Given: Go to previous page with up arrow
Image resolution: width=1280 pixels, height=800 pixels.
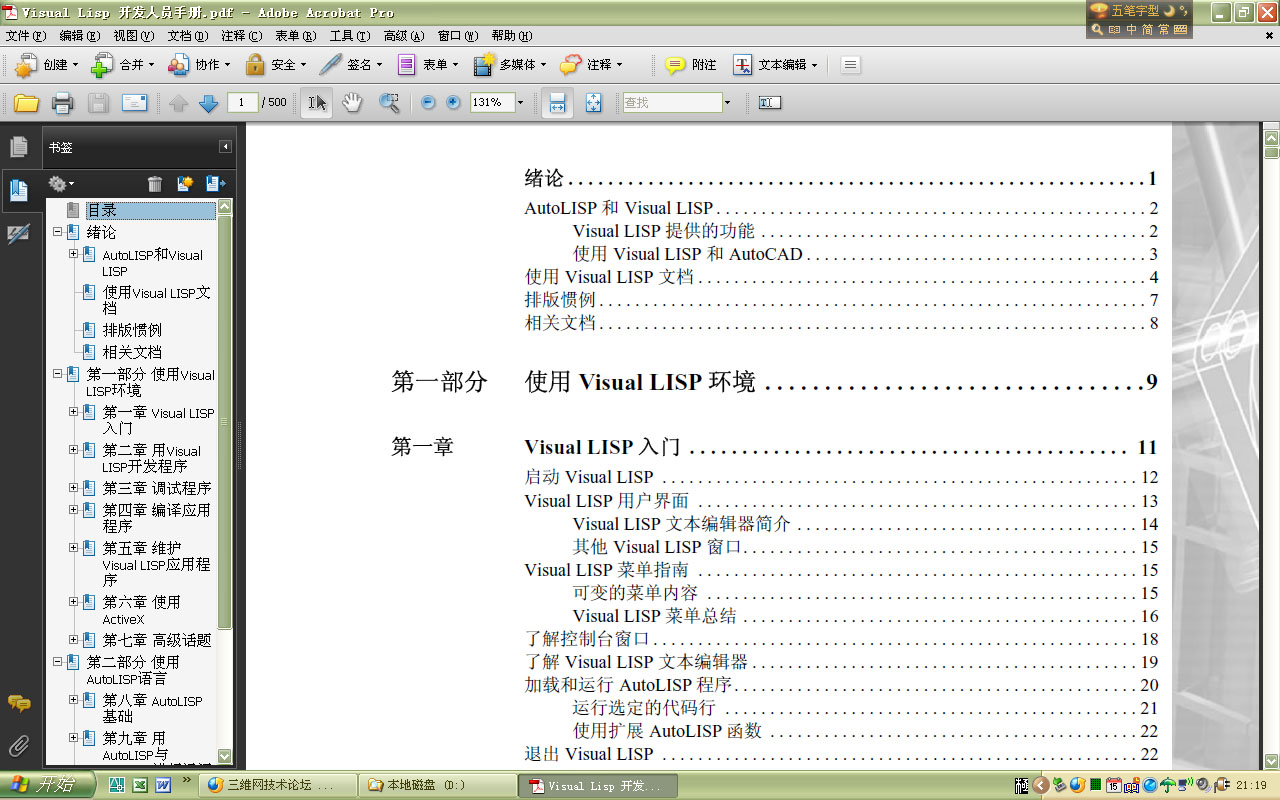Looking at the screenshot, I should pyautogui.click(x=178, y=103).
